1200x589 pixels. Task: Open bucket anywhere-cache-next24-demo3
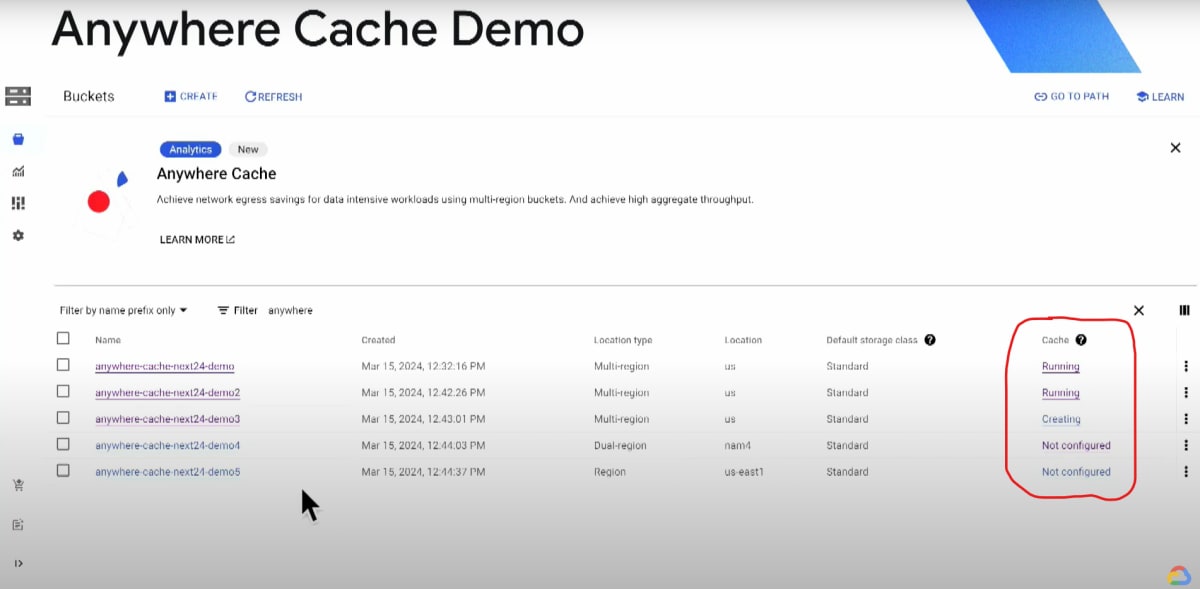click(167, 419)
